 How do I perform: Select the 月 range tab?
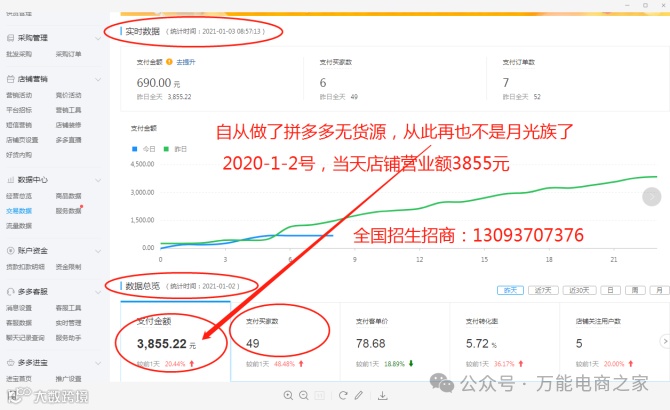(x=659, y=290)
